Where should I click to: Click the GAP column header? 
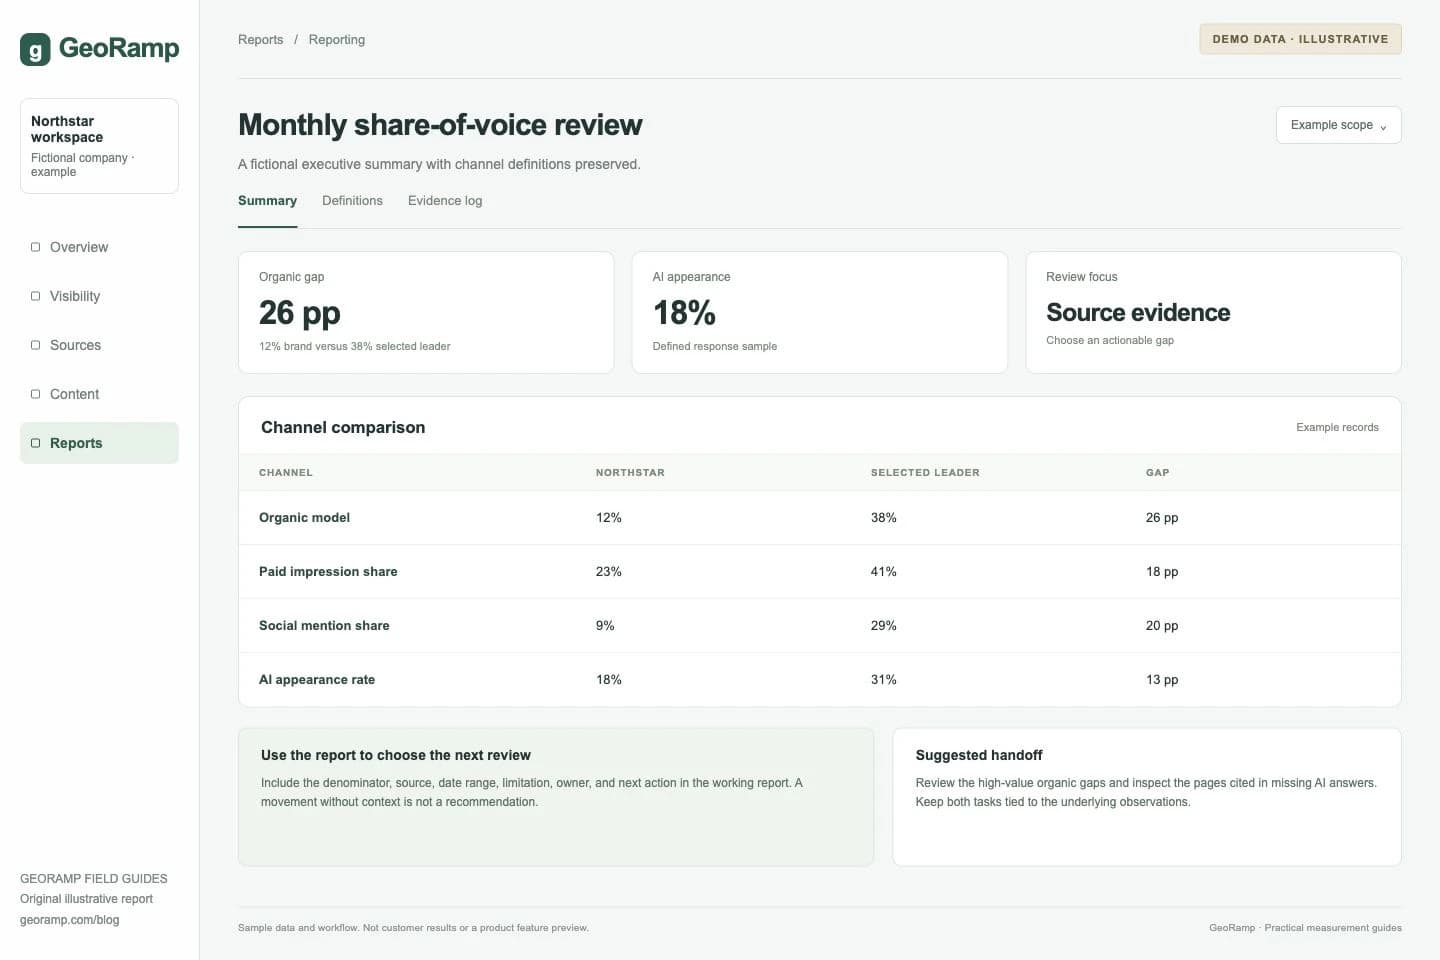pos(1157,472)
